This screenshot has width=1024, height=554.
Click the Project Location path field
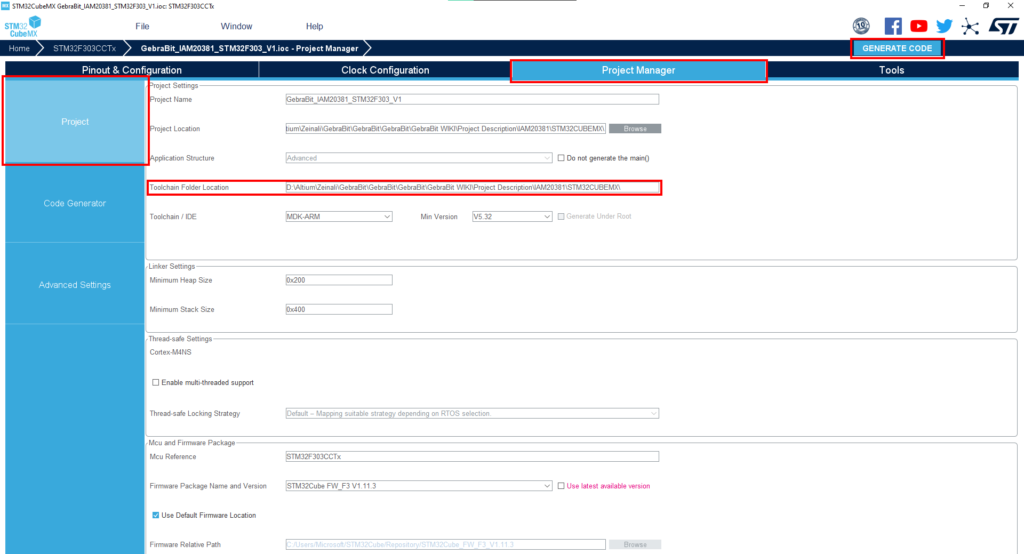pos(445,129)
